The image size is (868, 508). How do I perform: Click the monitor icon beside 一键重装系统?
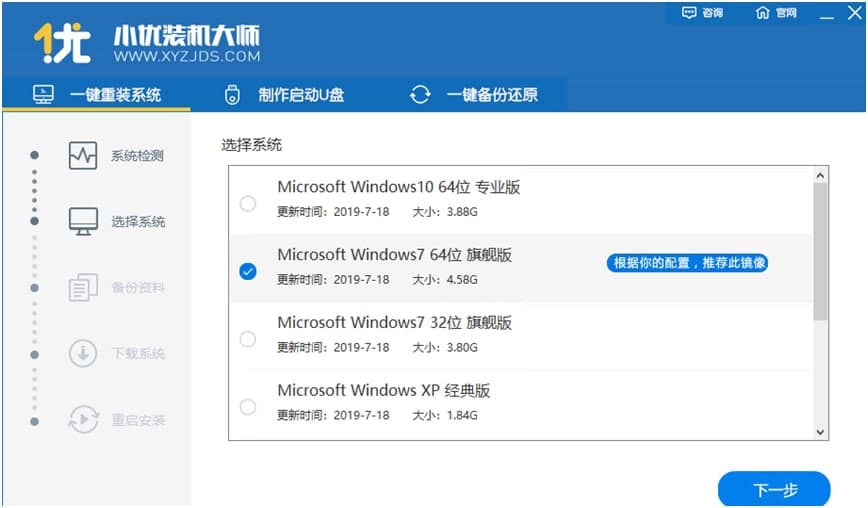43,94
